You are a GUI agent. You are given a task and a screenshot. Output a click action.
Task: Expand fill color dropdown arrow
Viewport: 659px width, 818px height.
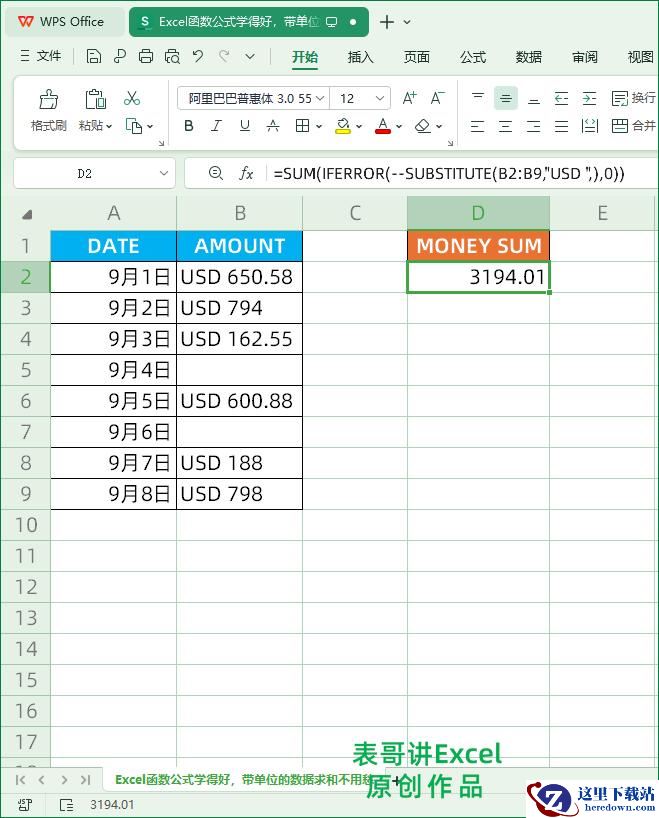pyautogui.click(x=358, y=126)
